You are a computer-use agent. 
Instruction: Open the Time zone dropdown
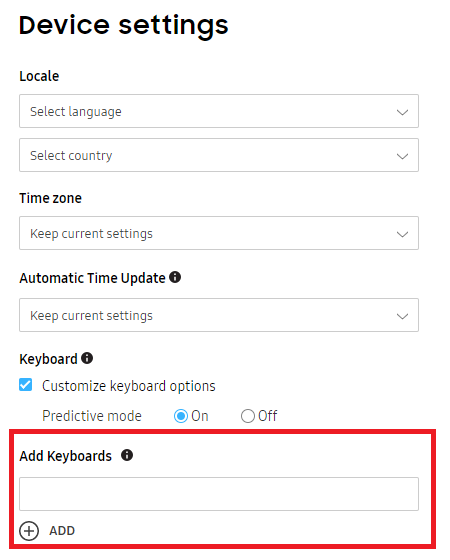pyautogui.click(x=219, y=233)
